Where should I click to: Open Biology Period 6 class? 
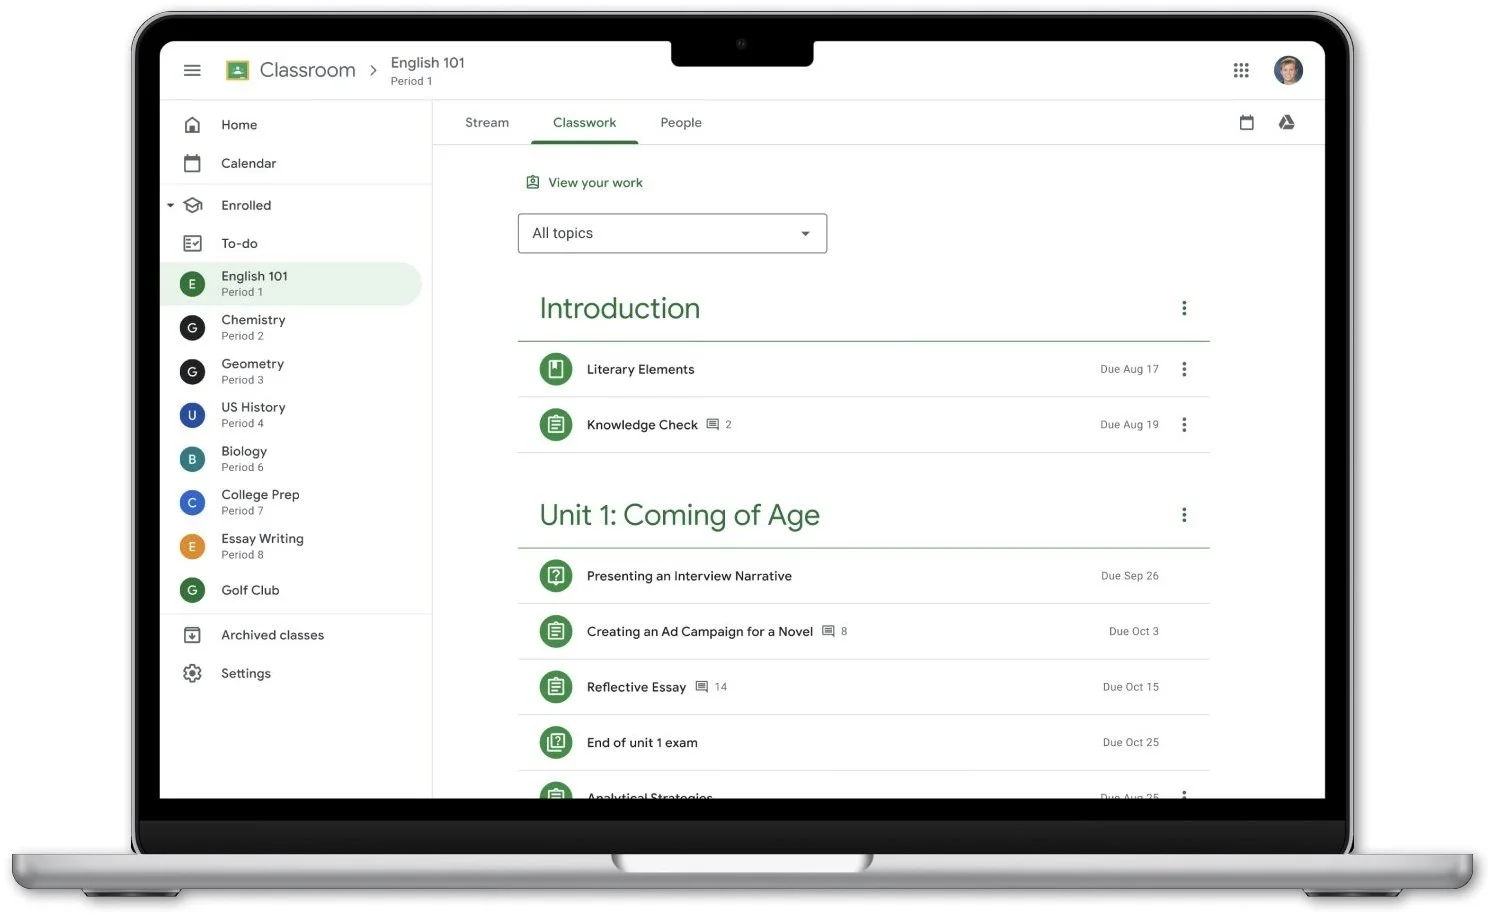pyautogui.click(x=291, y=459)
